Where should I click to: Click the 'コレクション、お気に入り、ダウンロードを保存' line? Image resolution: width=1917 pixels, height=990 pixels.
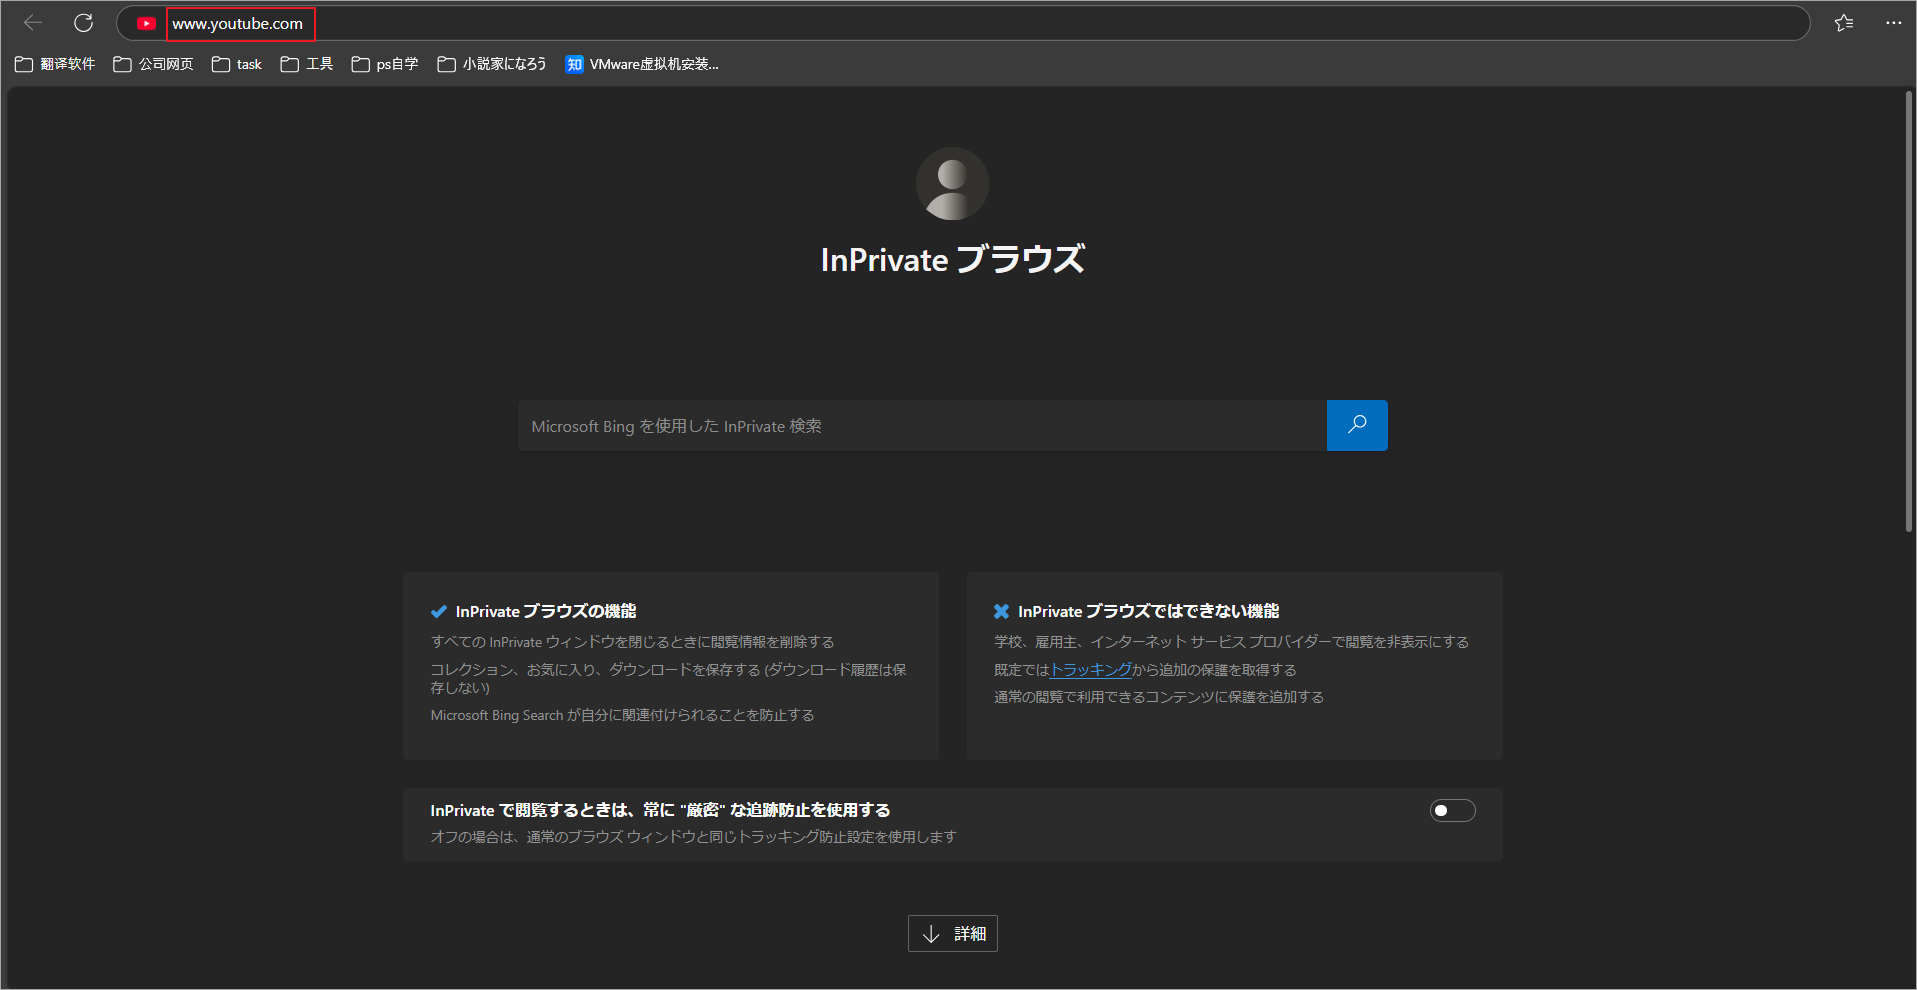tap(668, 678)
